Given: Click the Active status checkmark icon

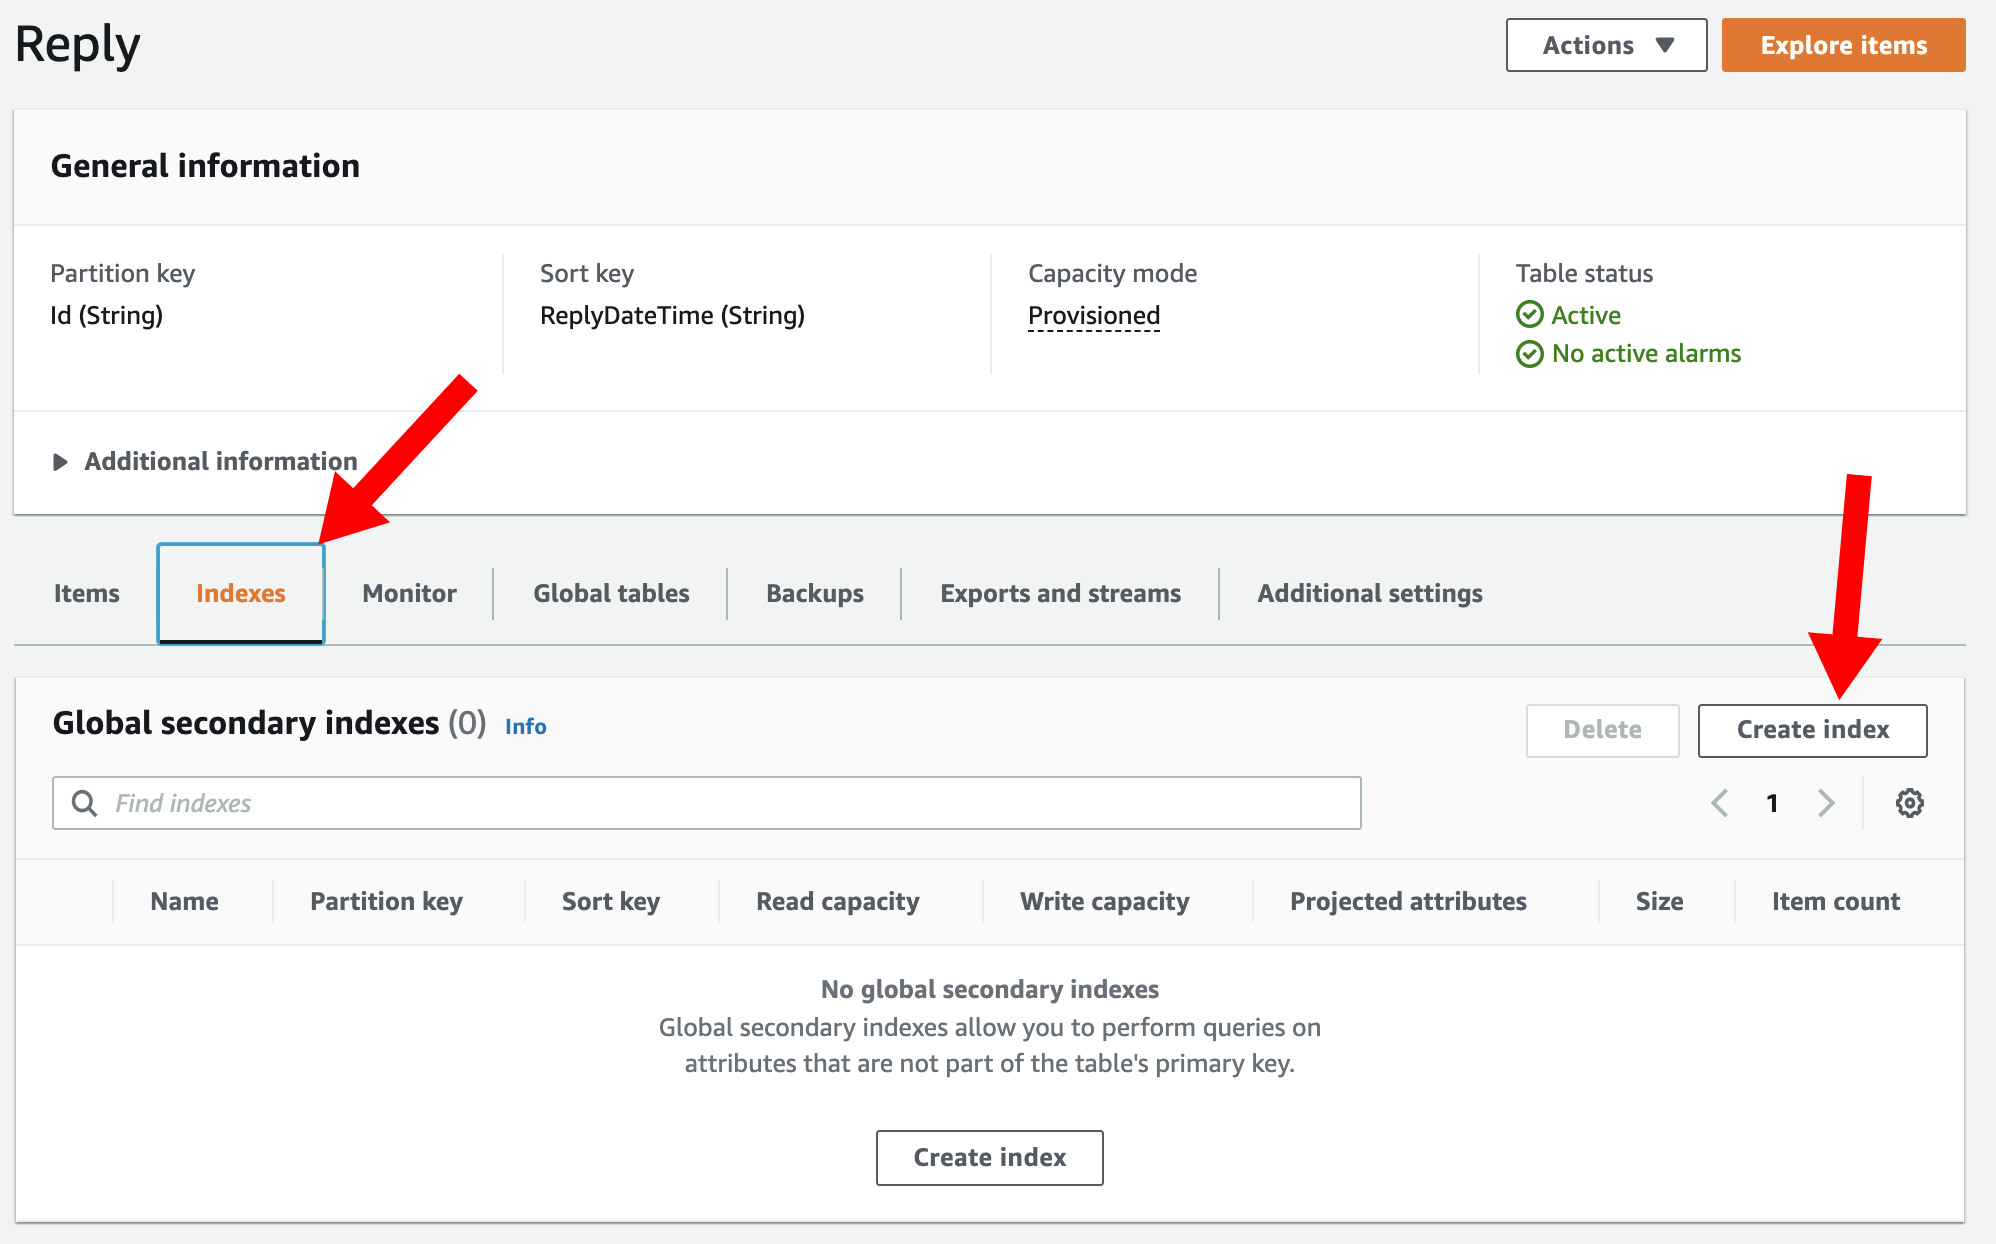Looking at the screenshot, I should [1530, 315].
